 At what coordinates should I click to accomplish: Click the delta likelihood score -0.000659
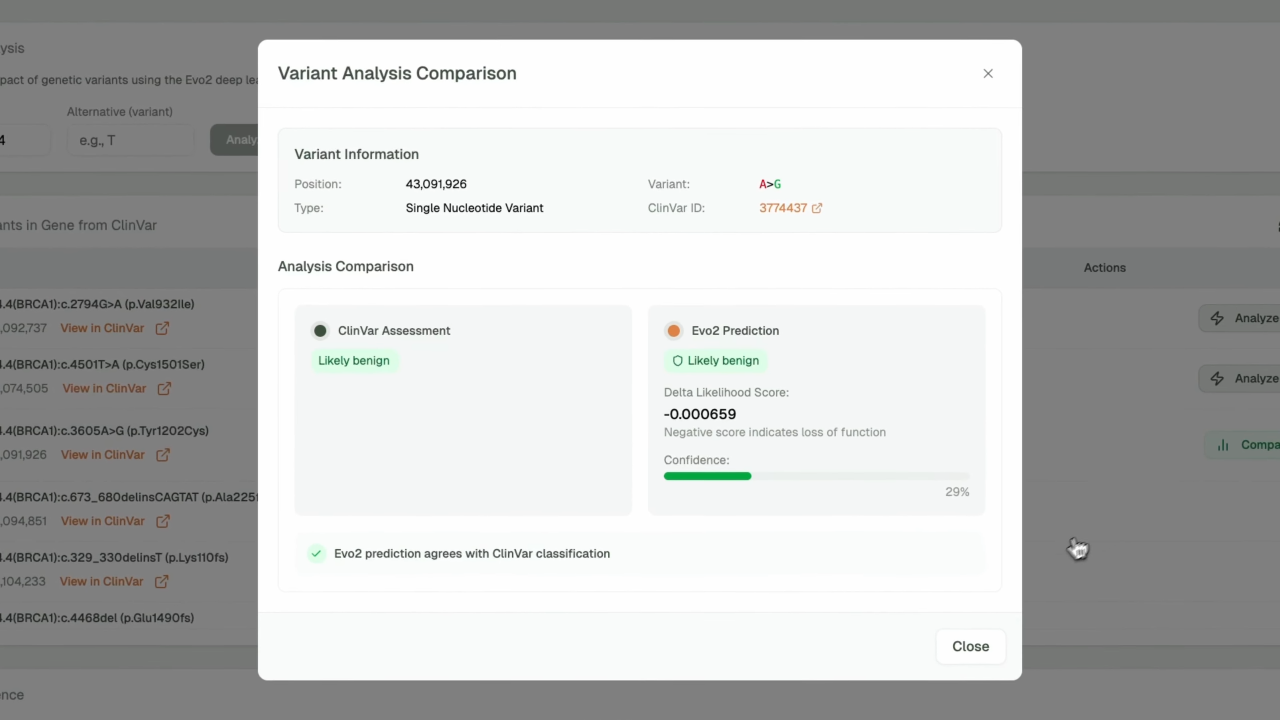[x=700, y=414]
